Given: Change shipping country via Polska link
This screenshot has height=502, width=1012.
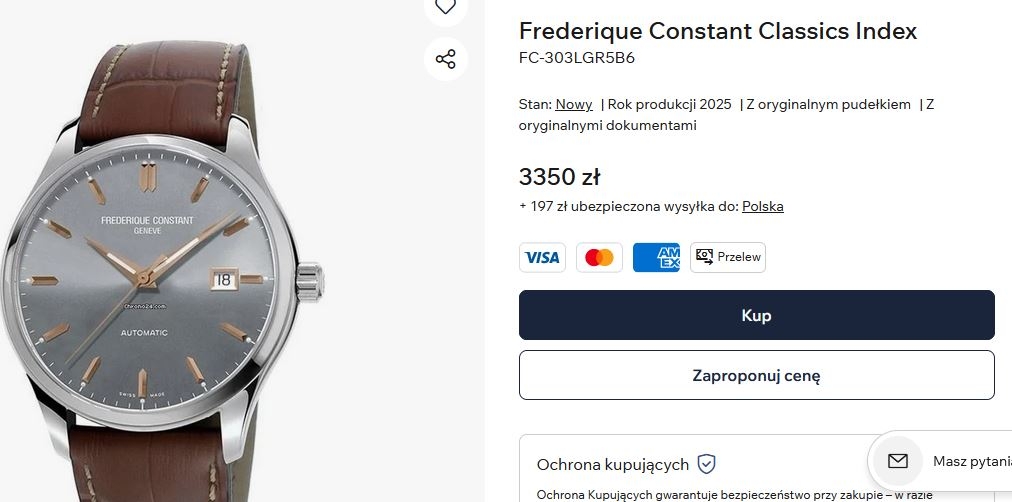Looking at the screenshot, I should point(762,206).
